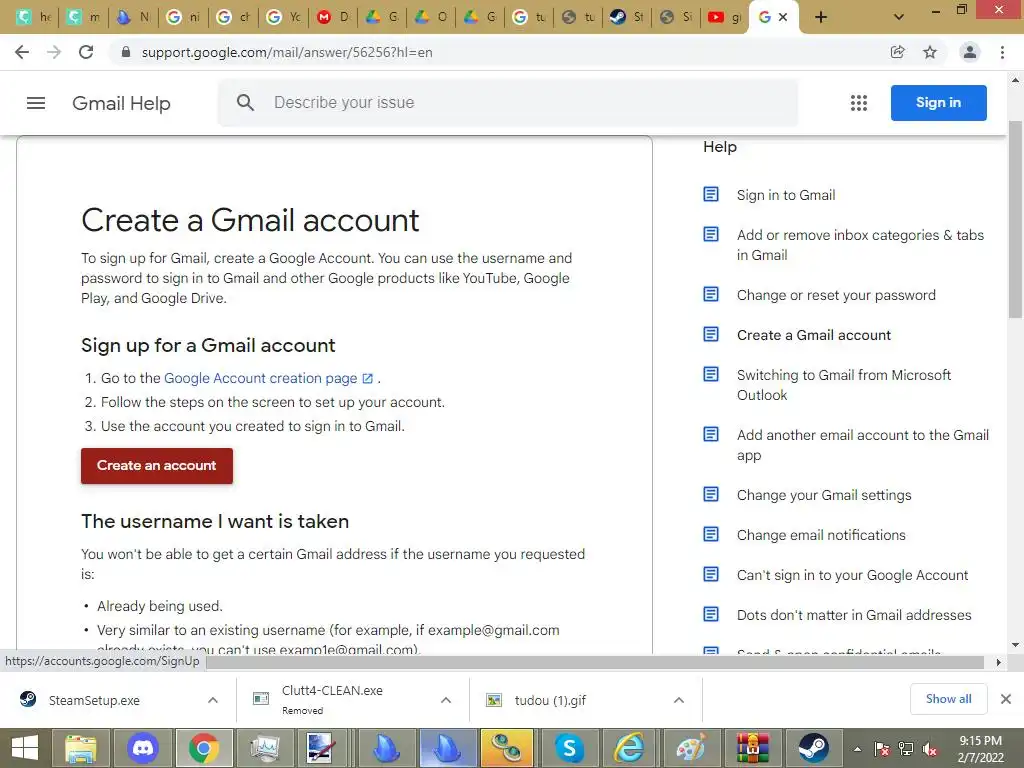Open the Windows Start button

pyautogui.click(x=25, y=748)
